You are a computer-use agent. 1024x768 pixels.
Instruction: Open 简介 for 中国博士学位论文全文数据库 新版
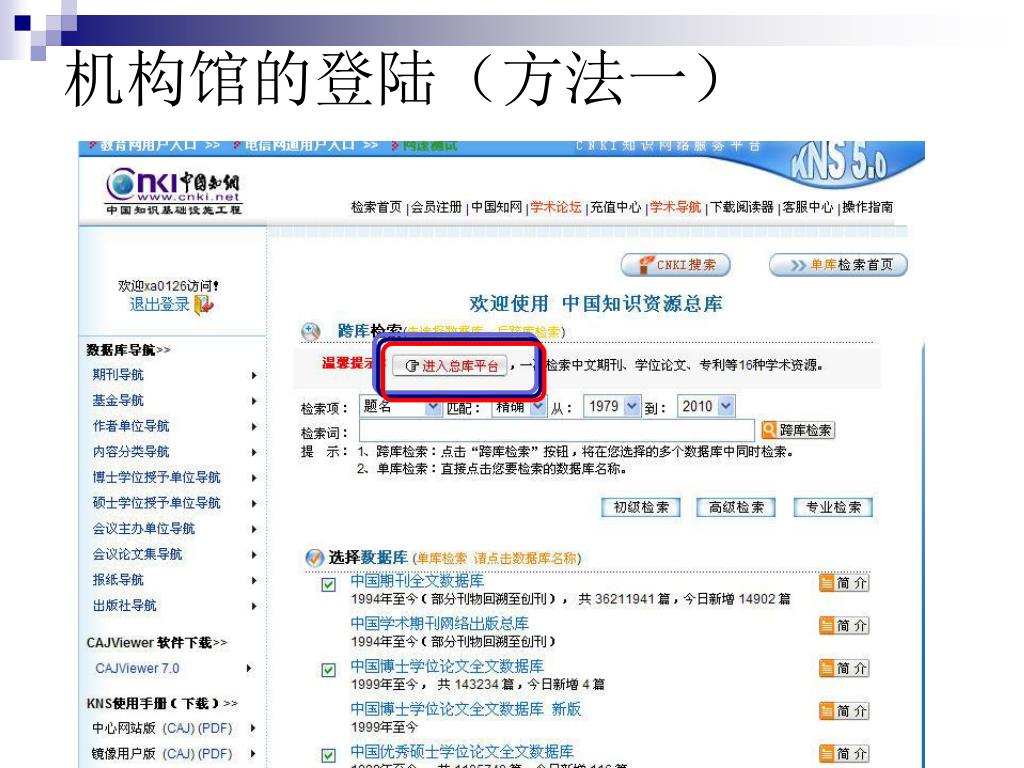click(844, 711)
